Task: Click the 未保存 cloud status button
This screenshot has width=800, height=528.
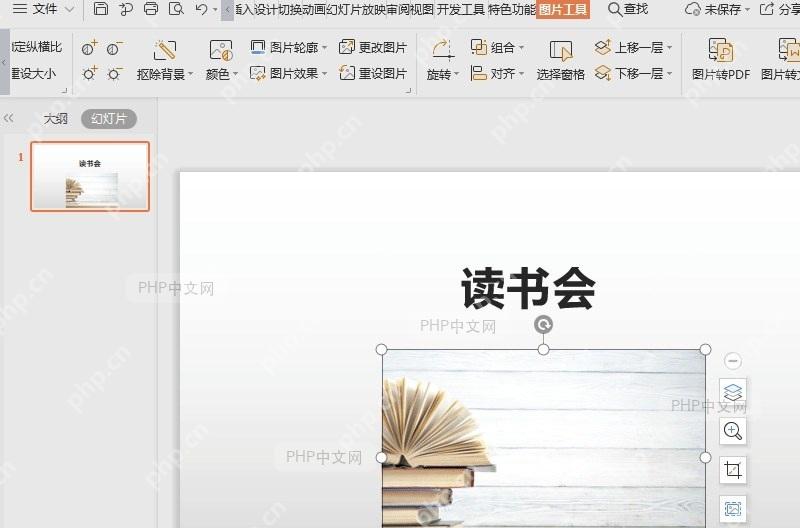Action: tap(717, 9)
